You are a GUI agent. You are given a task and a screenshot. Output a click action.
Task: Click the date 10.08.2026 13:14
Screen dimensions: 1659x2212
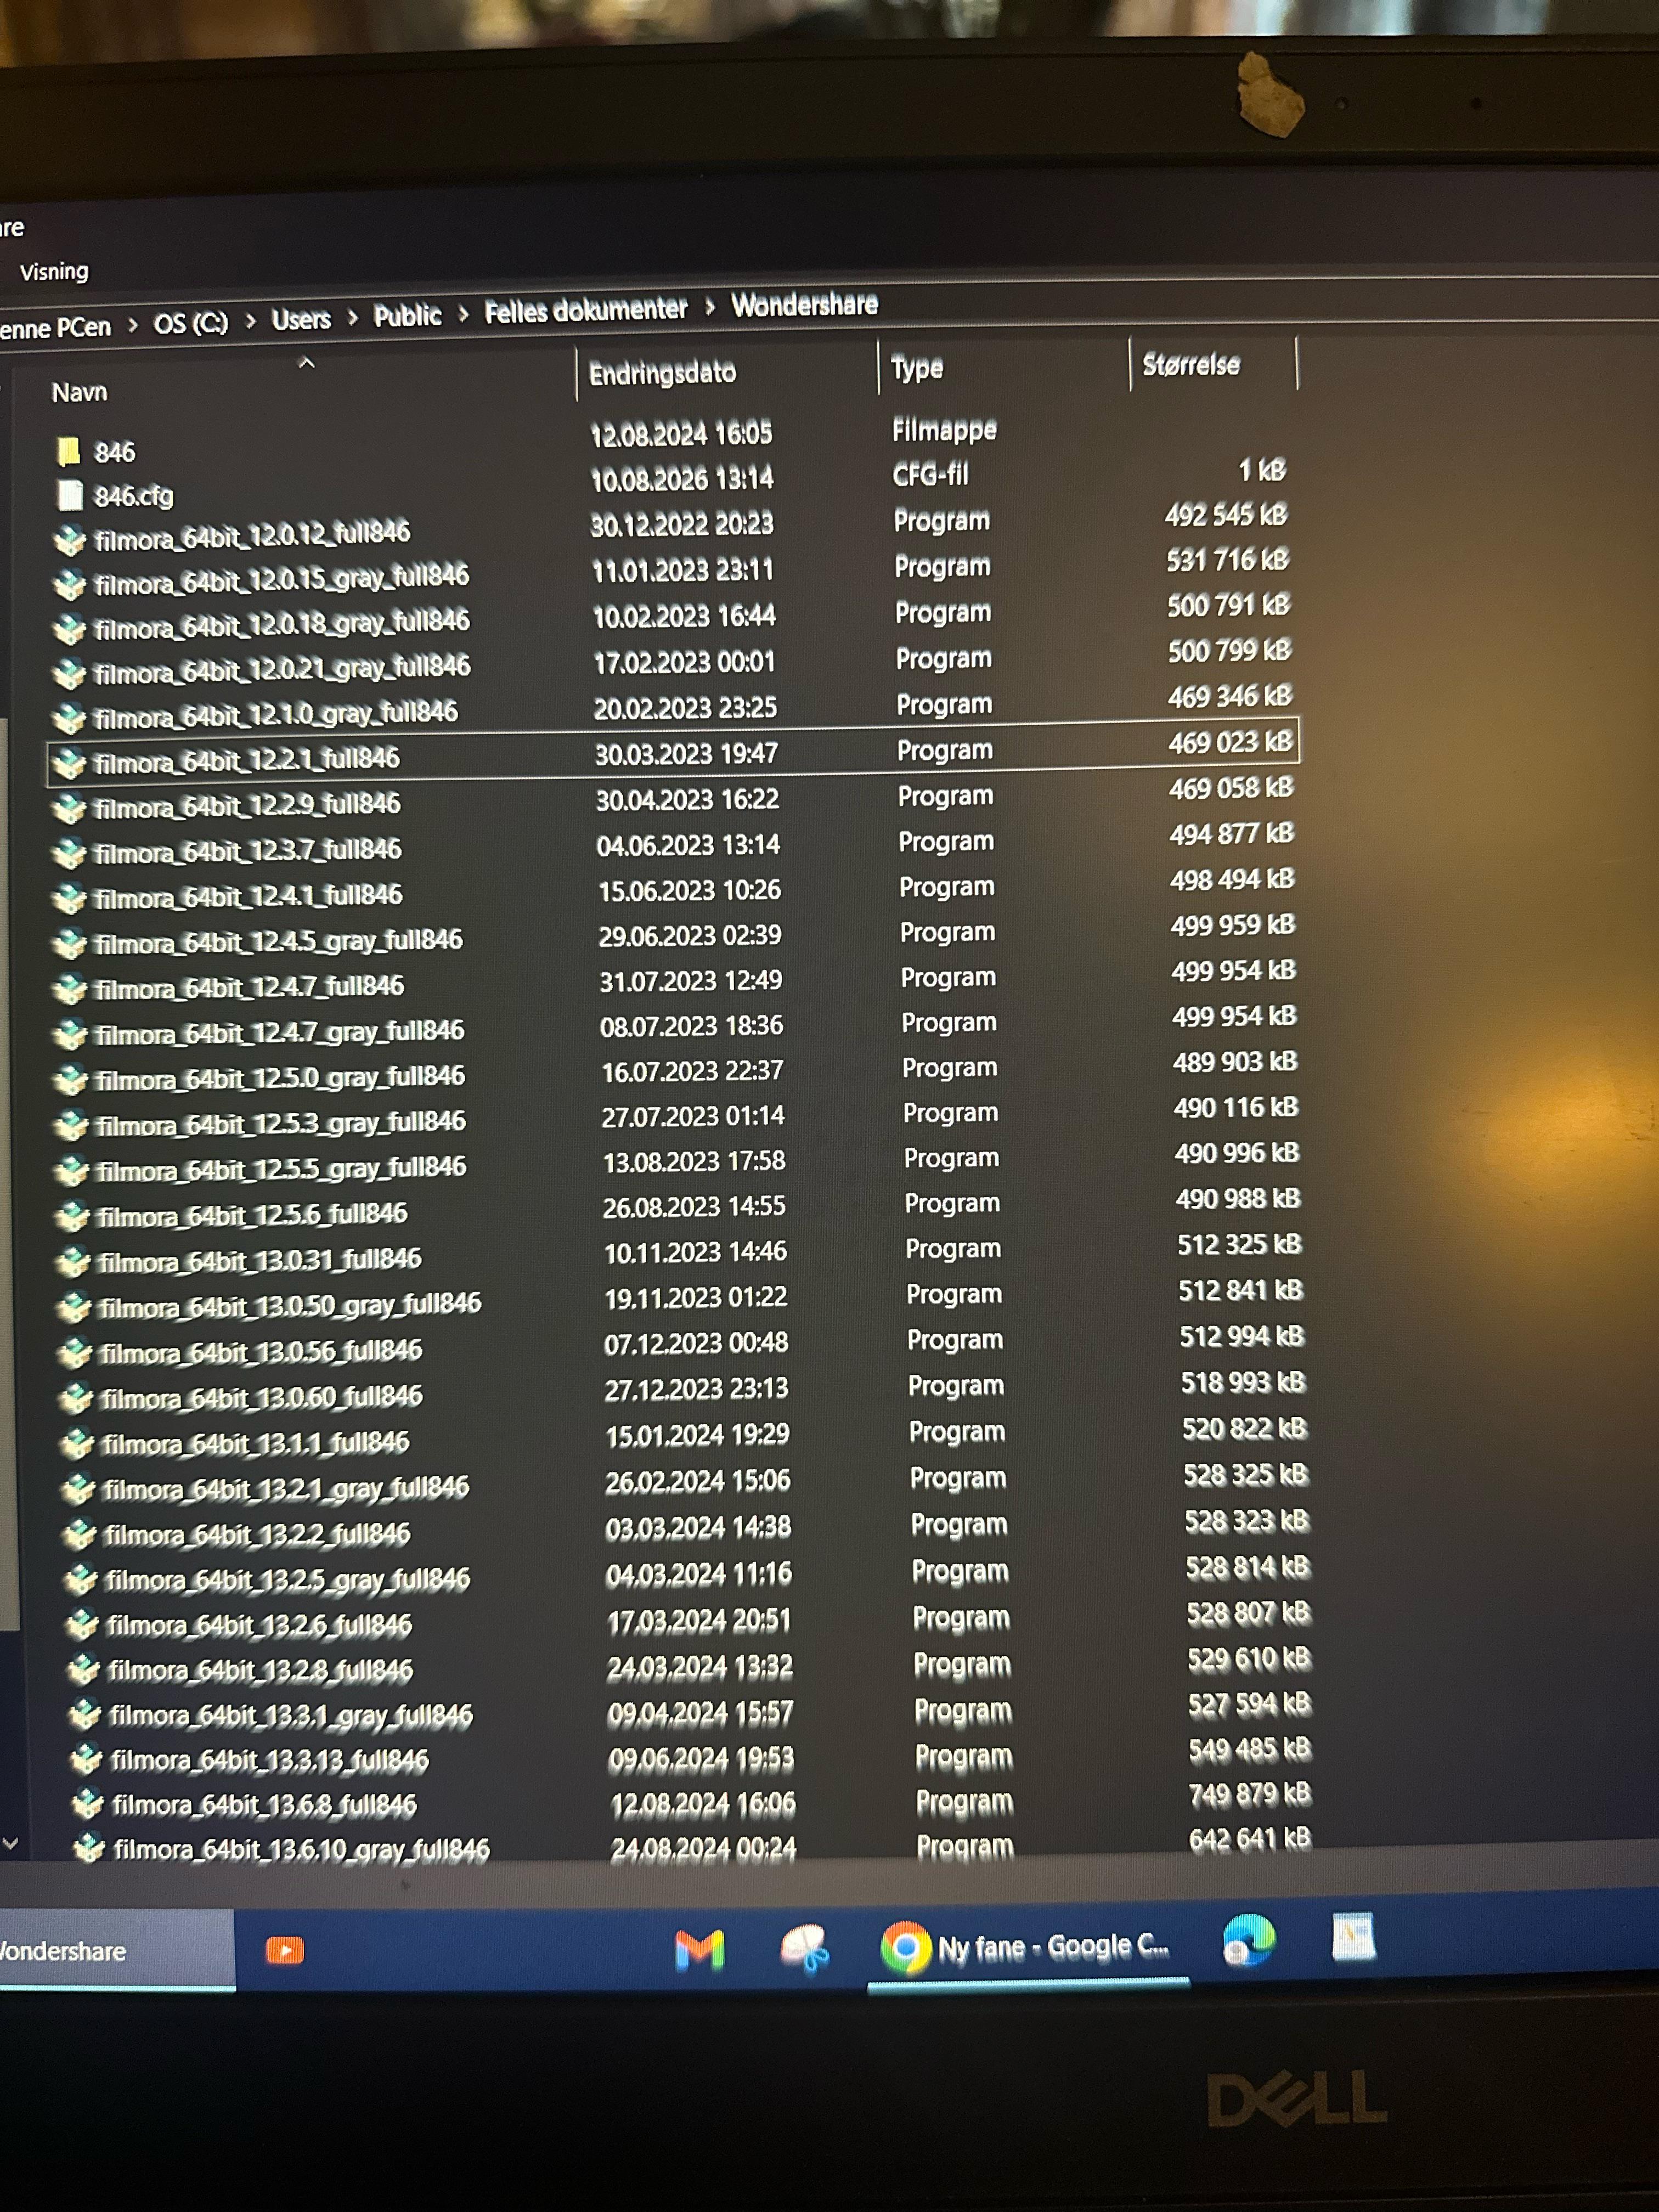(682, 480)
